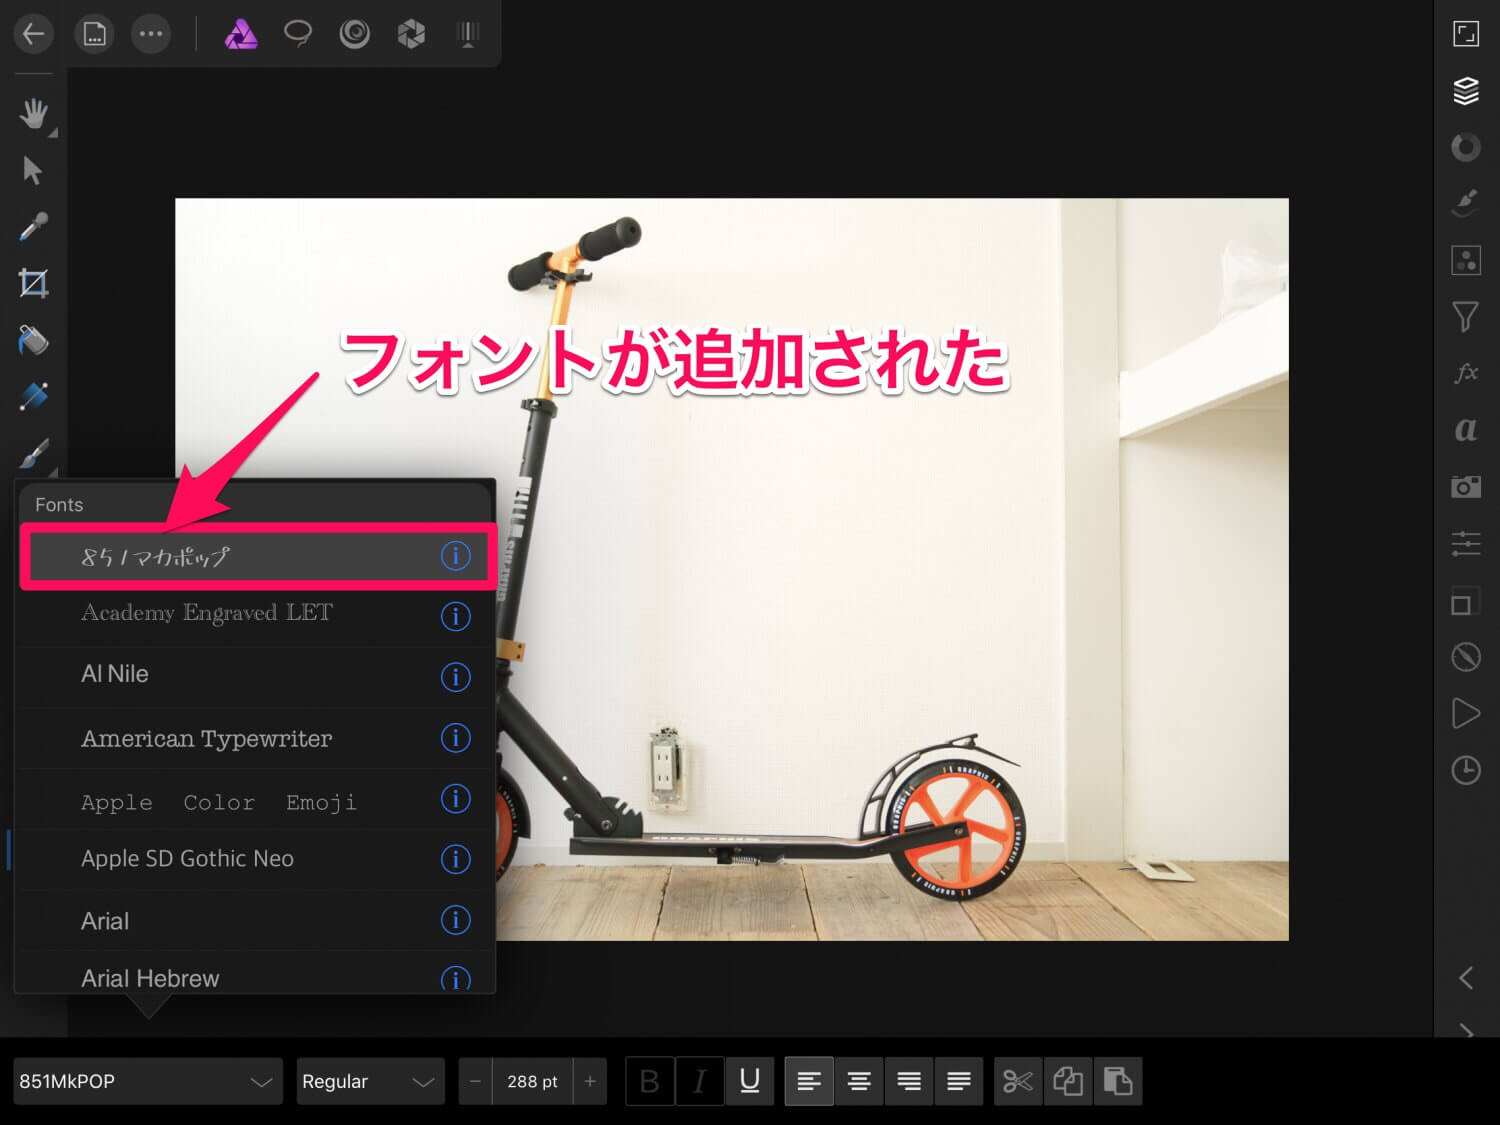Toggle bold text formatting

[x=650, y=1081]
